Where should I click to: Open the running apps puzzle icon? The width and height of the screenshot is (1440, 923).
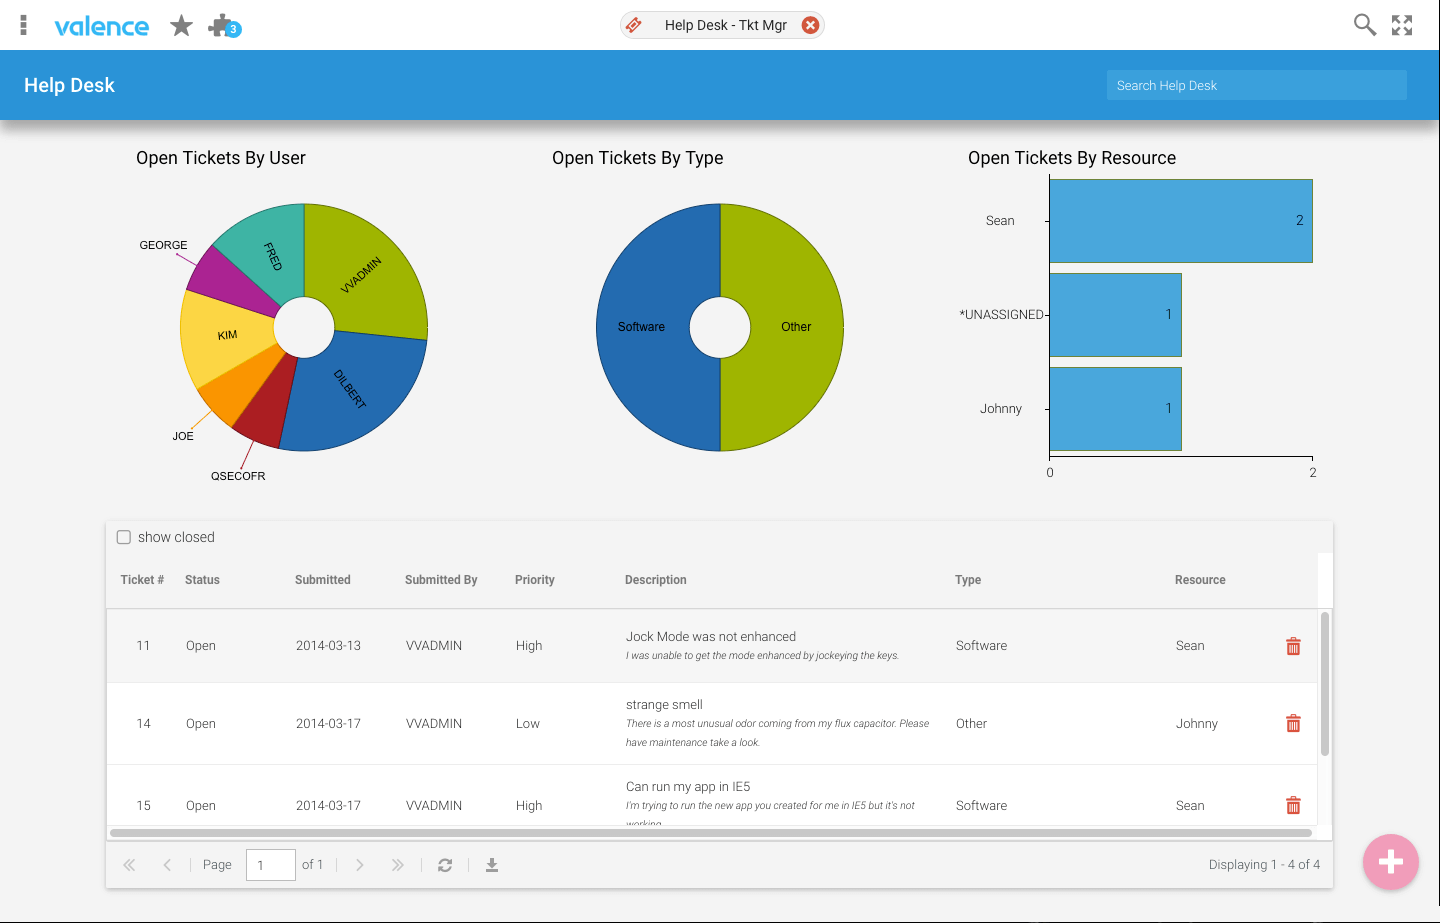coord(224,26)
